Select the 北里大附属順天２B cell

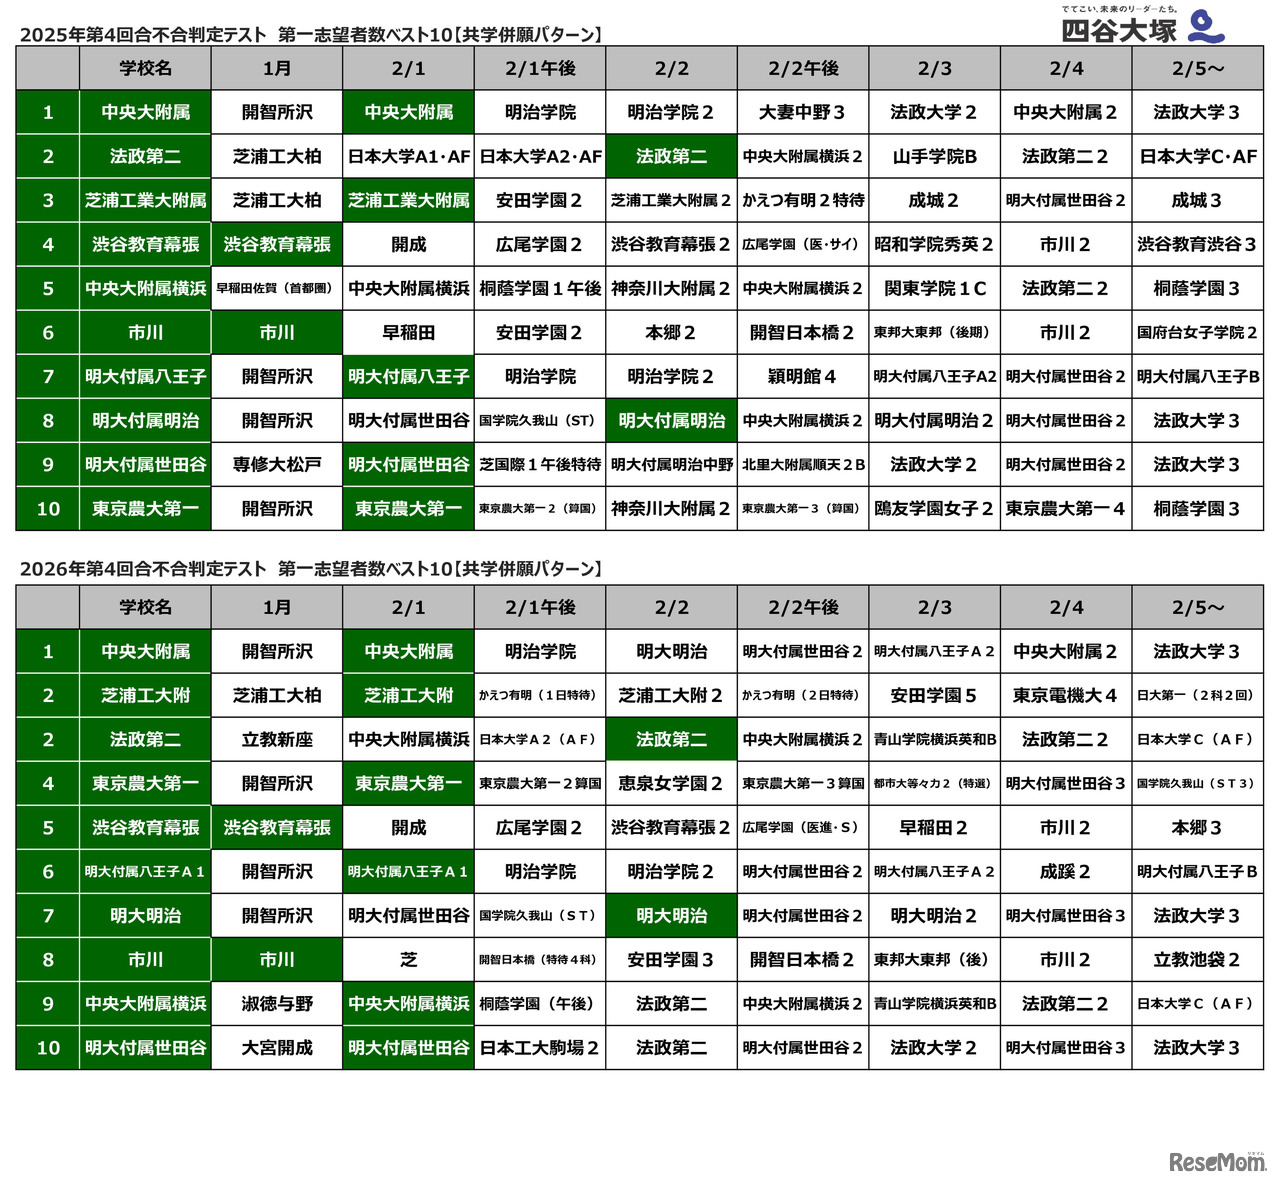tap(803, 464)
